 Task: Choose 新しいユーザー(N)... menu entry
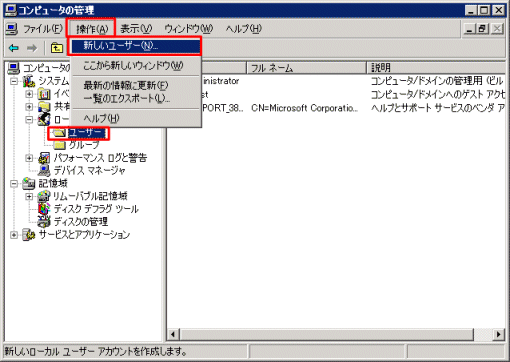click(x=135, y=46)
